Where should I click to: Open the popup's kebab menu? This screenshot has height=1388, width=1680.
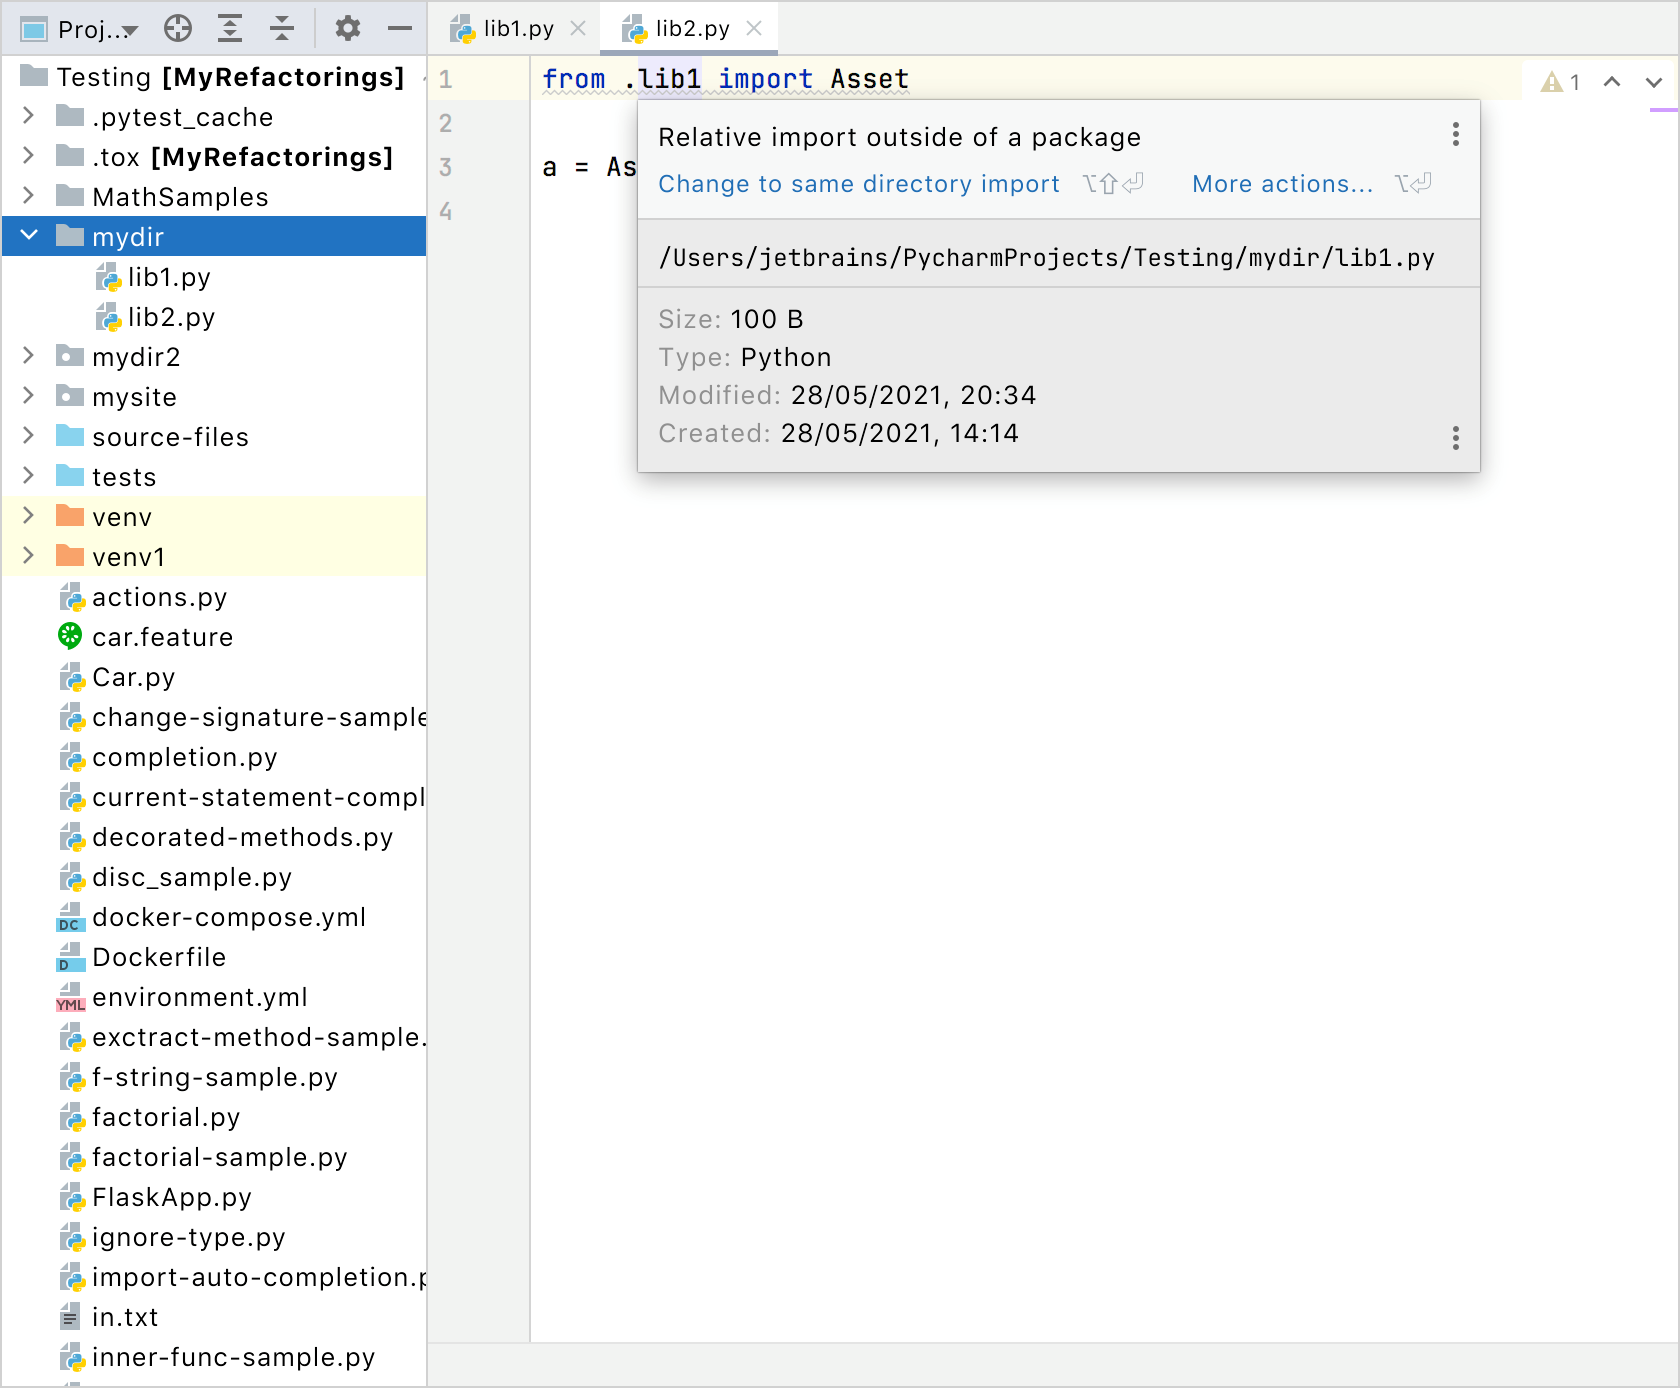pyautogui.click(x=1455, y=136)
